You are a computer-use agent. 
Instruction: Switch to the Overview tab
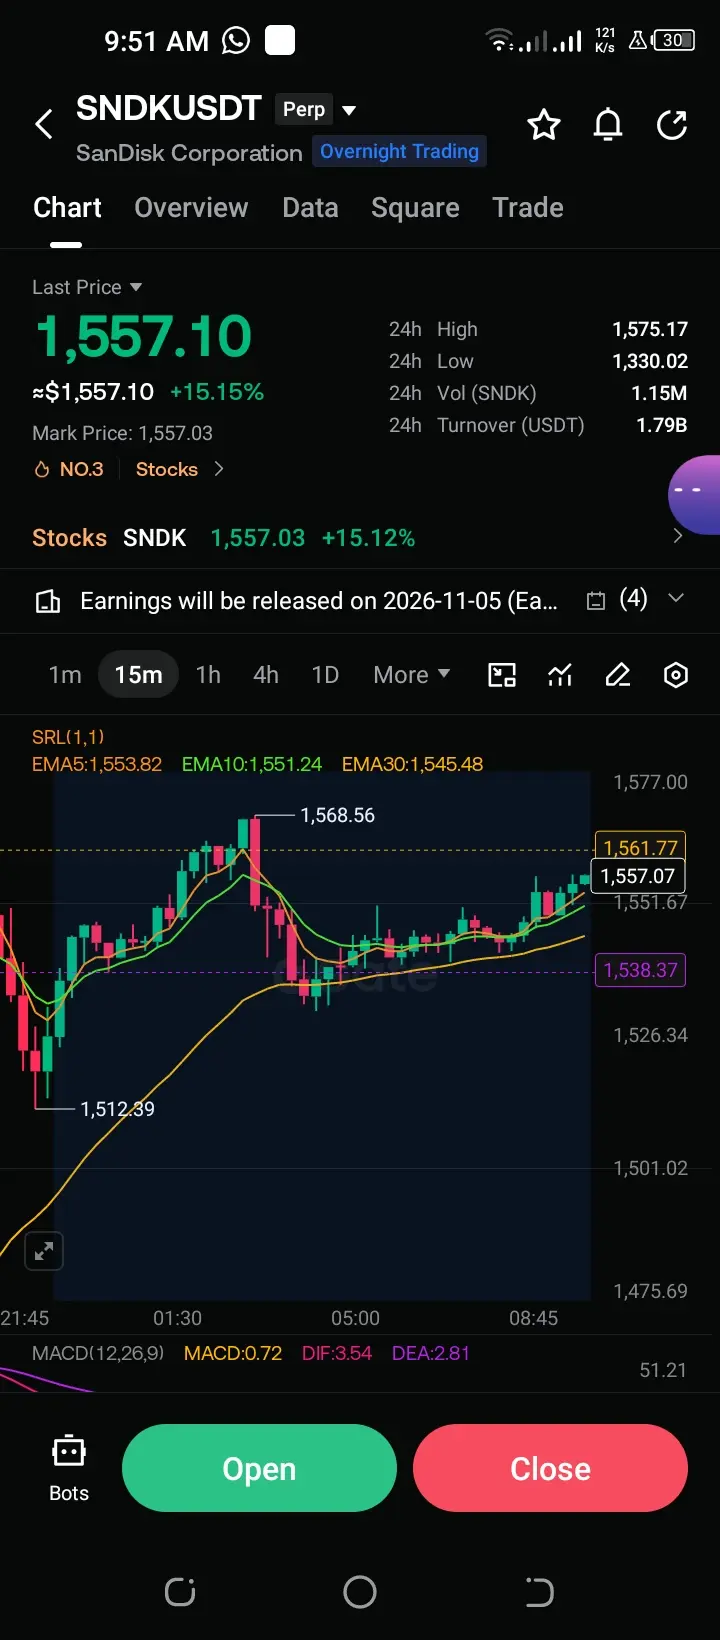click(191, 207)
